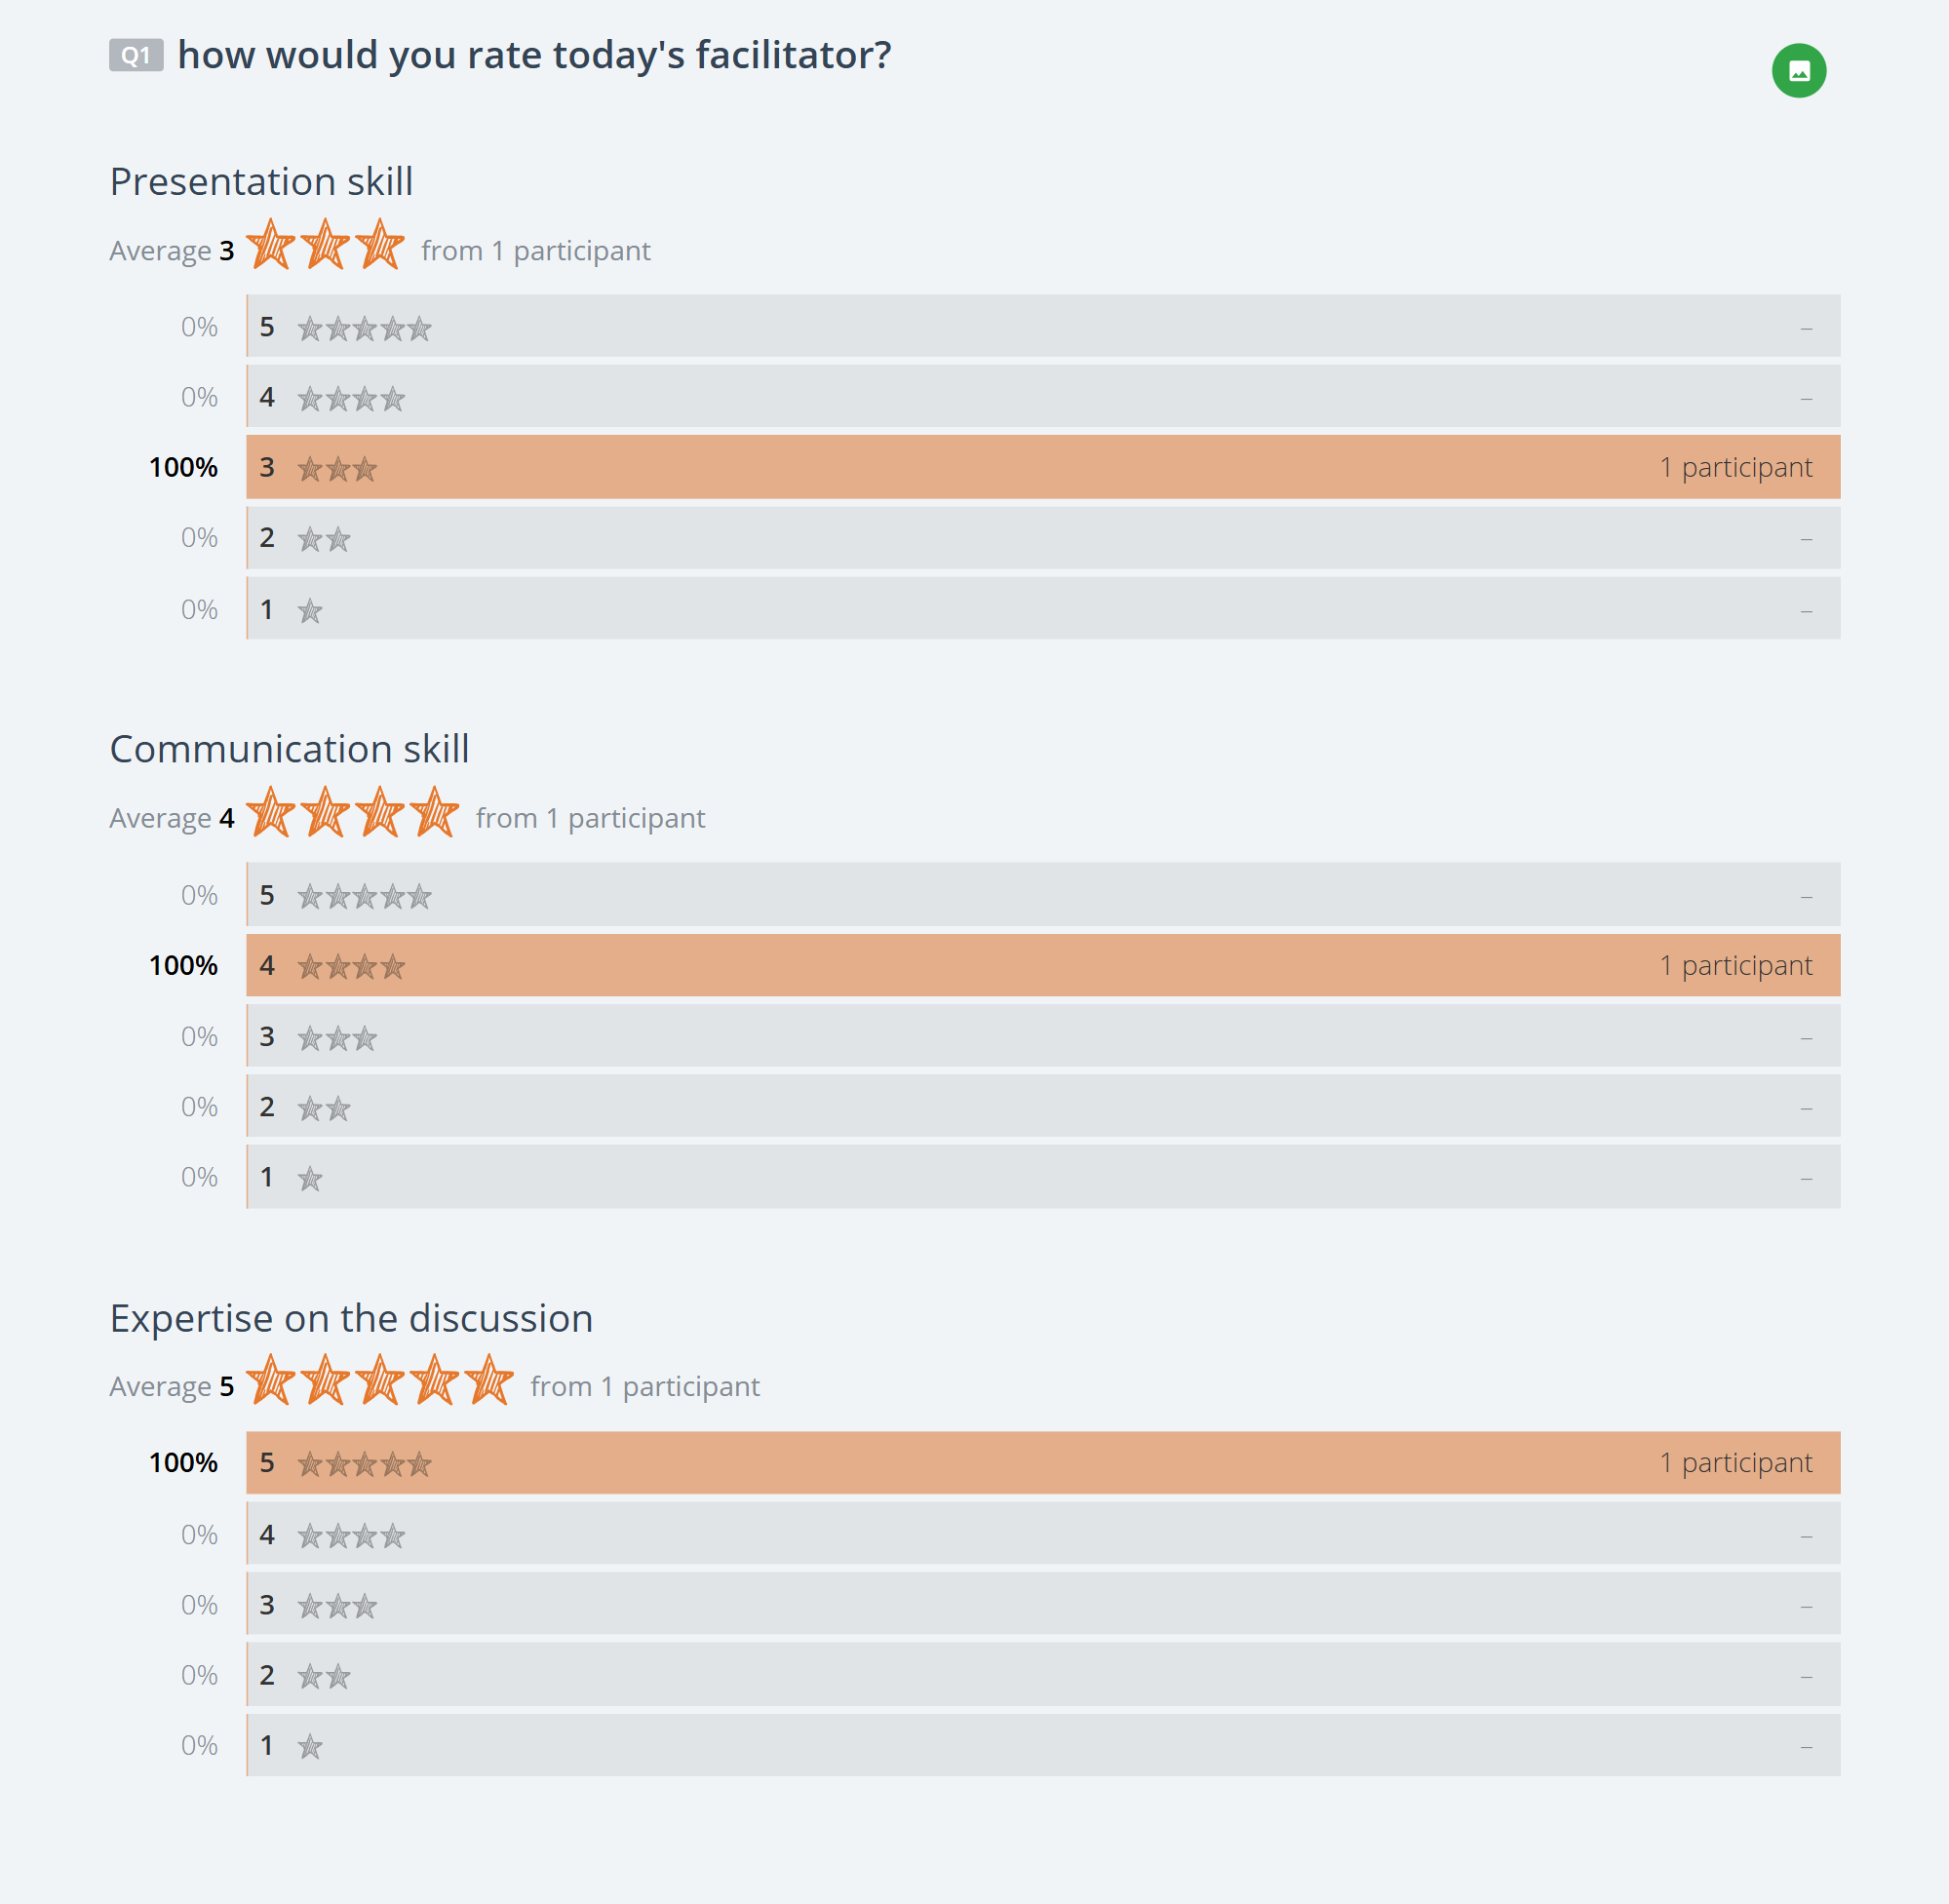Click the Presentation skill heading
Image resolution: width=1949 pixels, height=1904 pixels.
(261, 182)
